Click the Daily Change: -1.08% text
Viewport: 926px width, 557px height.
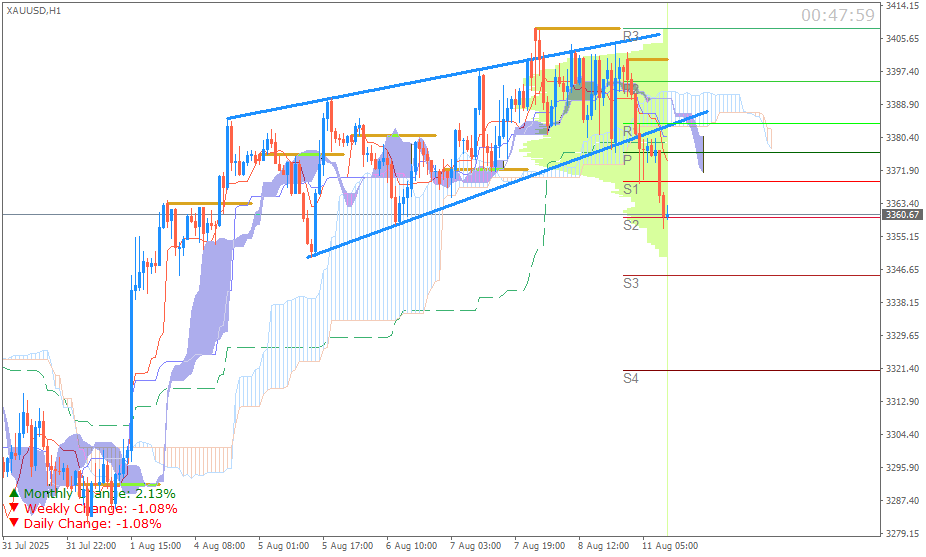(93, 523)
